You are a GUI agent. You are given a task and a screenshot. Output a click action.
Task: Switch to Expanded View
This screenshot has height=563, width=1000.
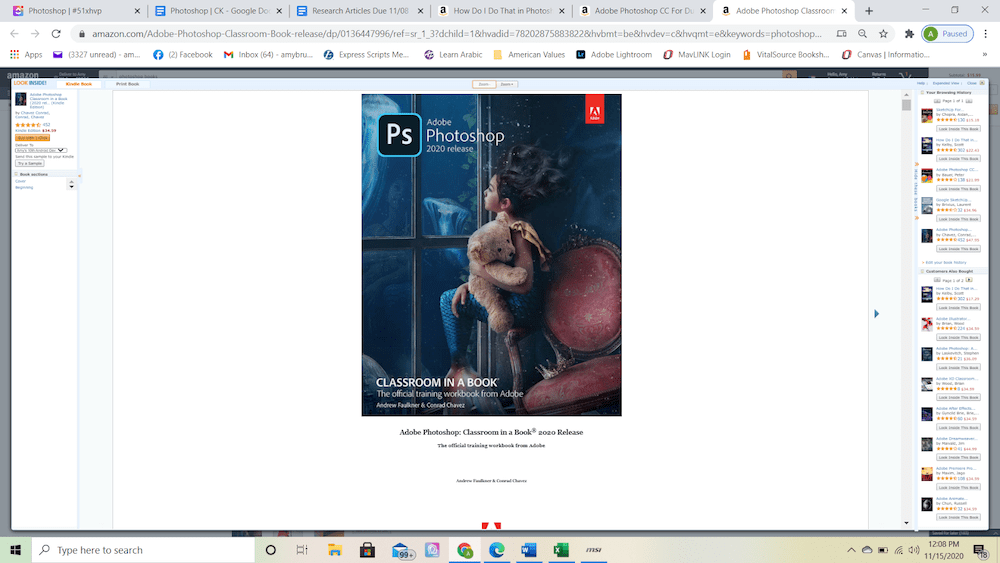coord(946,84)
